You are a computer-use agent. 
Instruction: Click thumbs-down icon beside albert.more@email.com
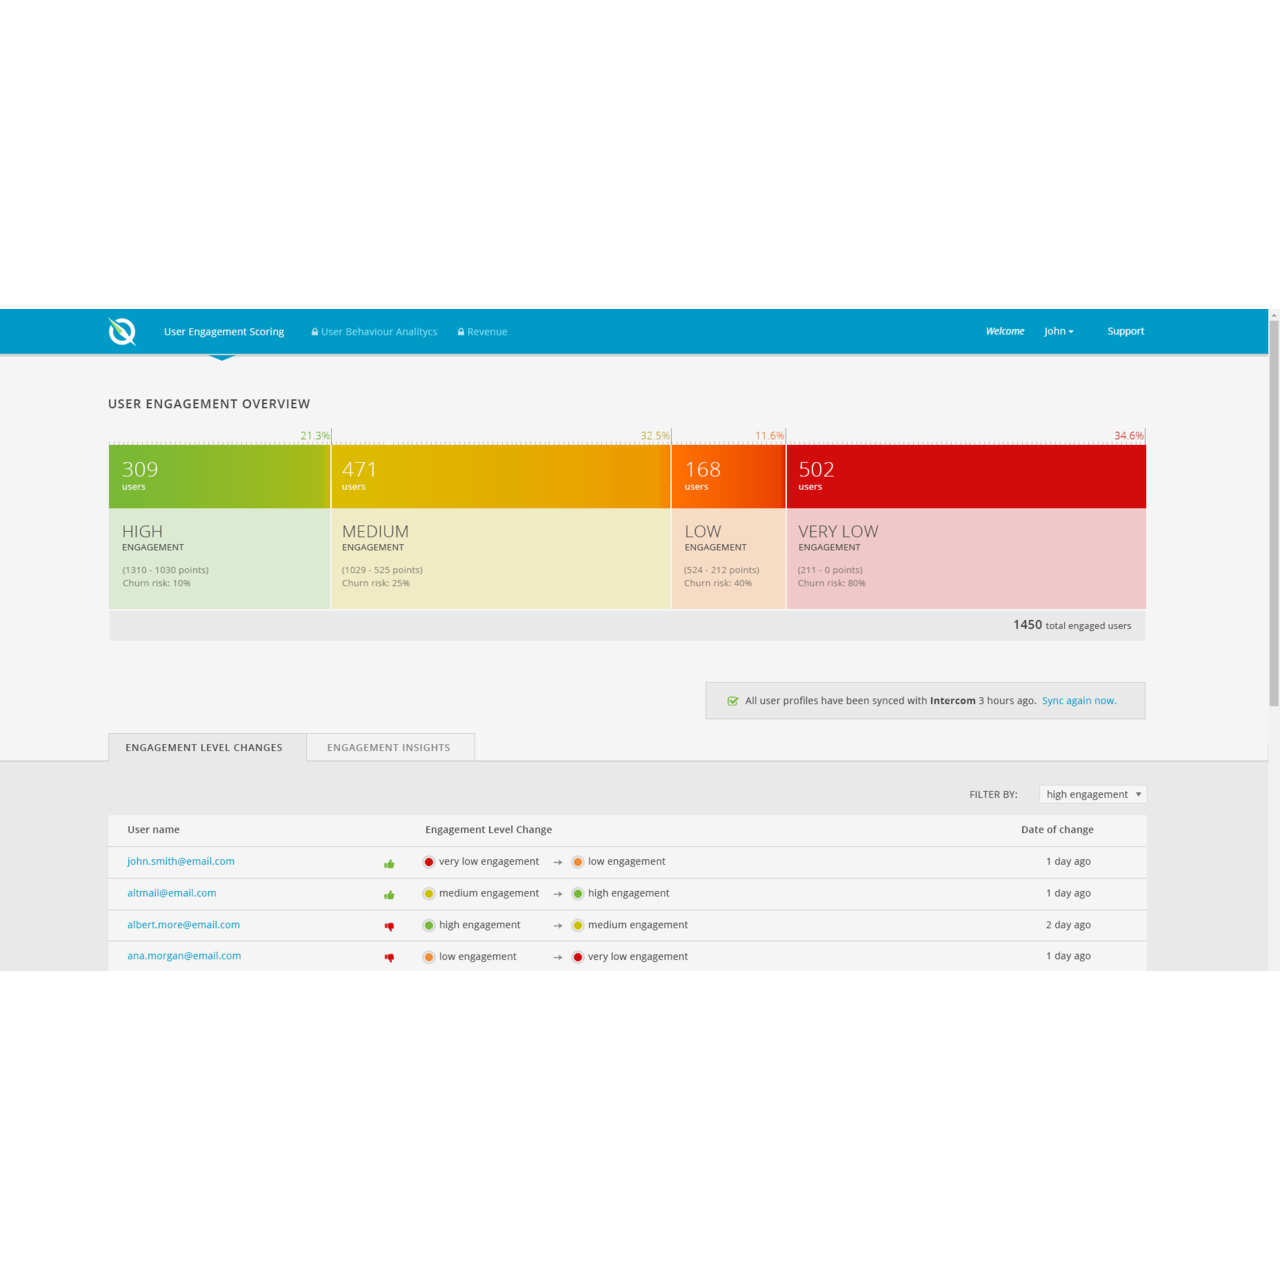click(x=389, y=926)
